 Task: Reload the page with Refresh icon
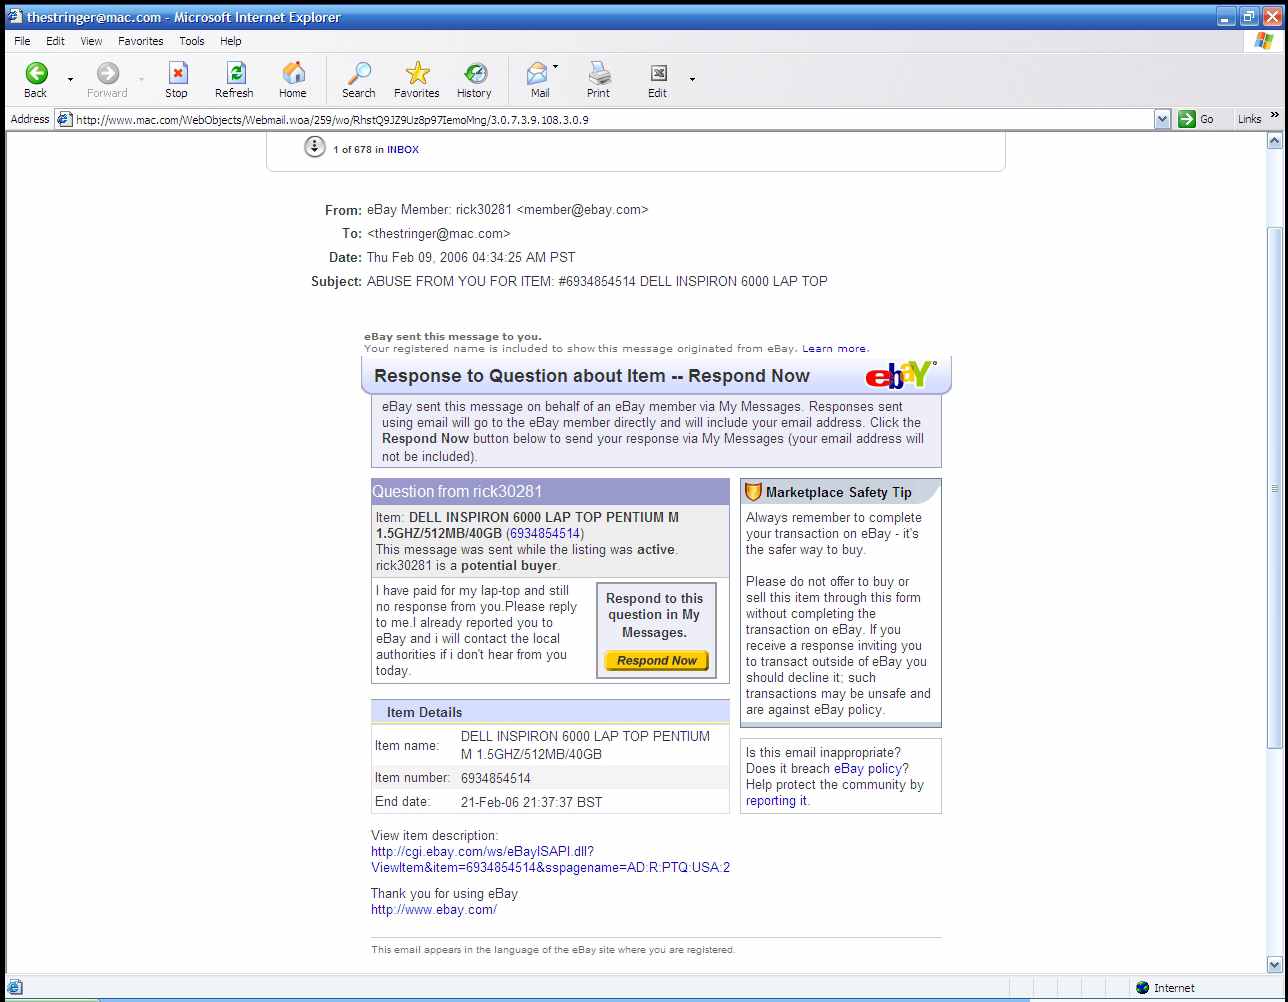pyautogui.click(x=235, y=73)
